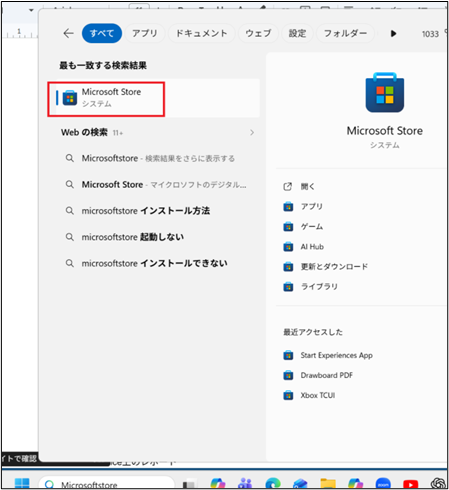Switch to the ドキュメント filter tab

(x=201, y=33)
